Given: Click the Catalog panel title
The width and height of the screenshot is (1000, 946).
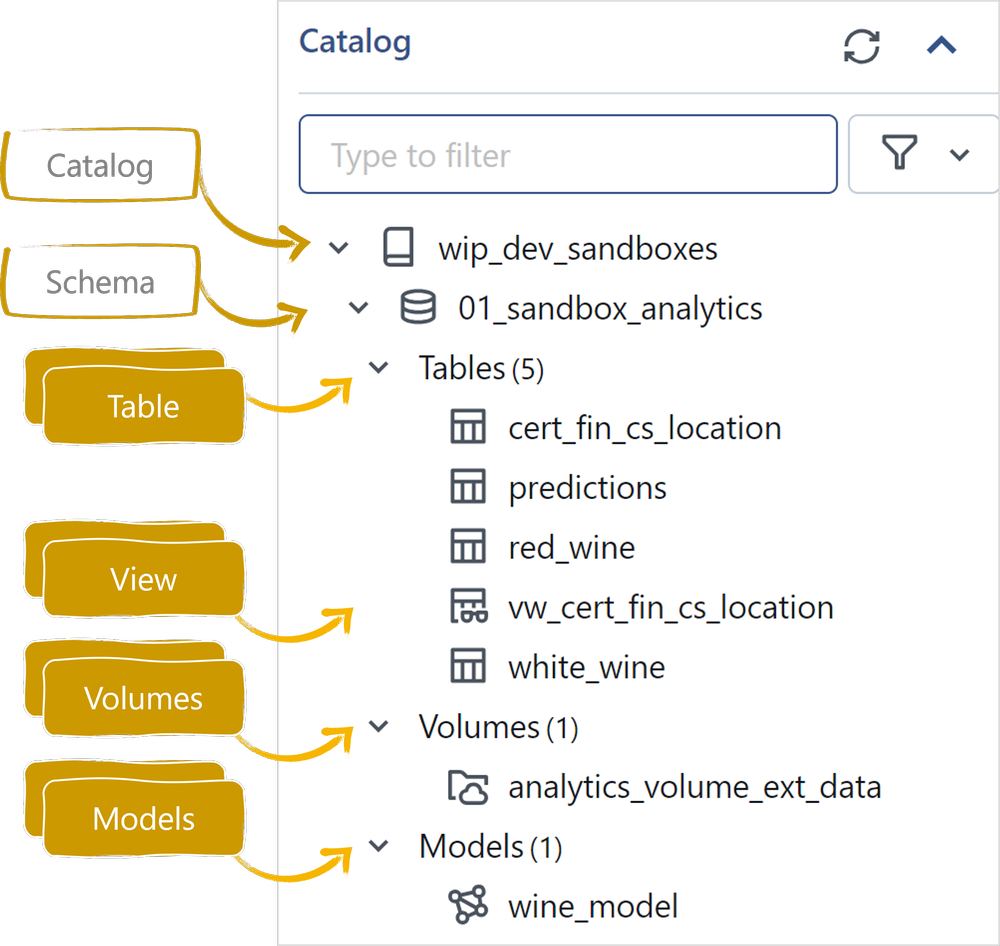Looking at the screenshot, I should 354,42.
